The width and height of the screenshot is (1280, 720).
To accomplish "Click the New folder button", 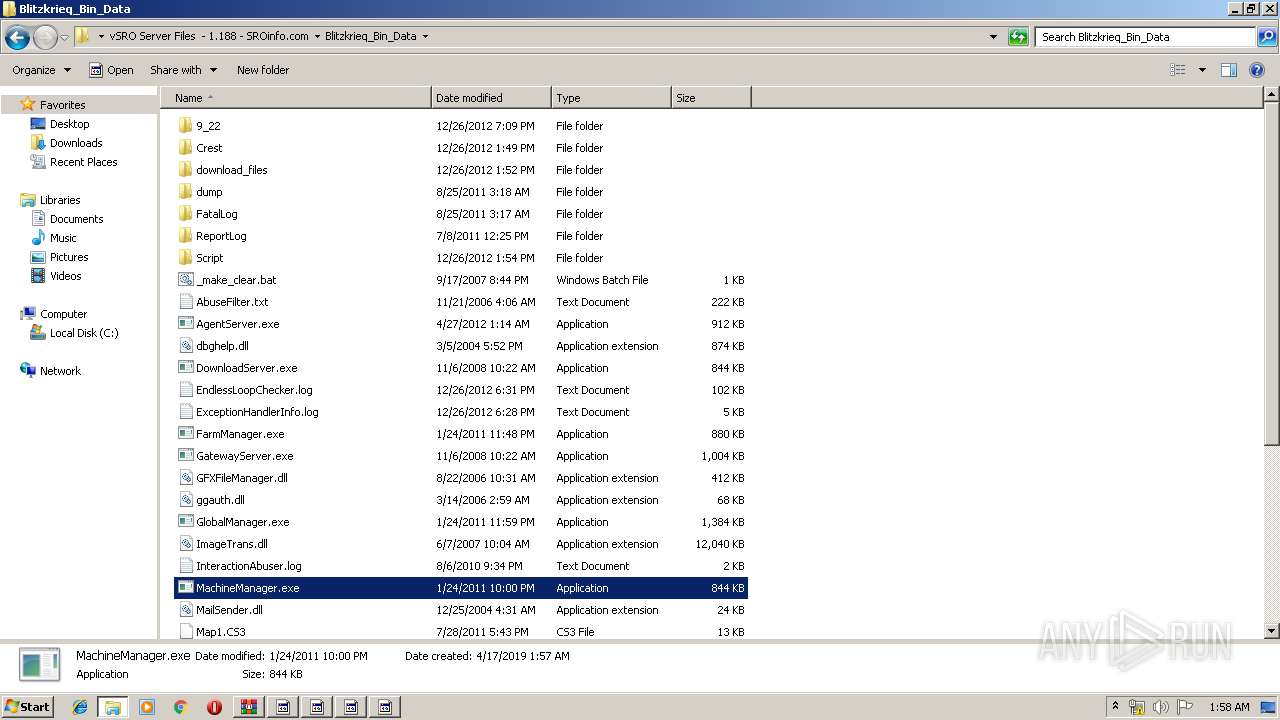I will click(x=263, y=70).
